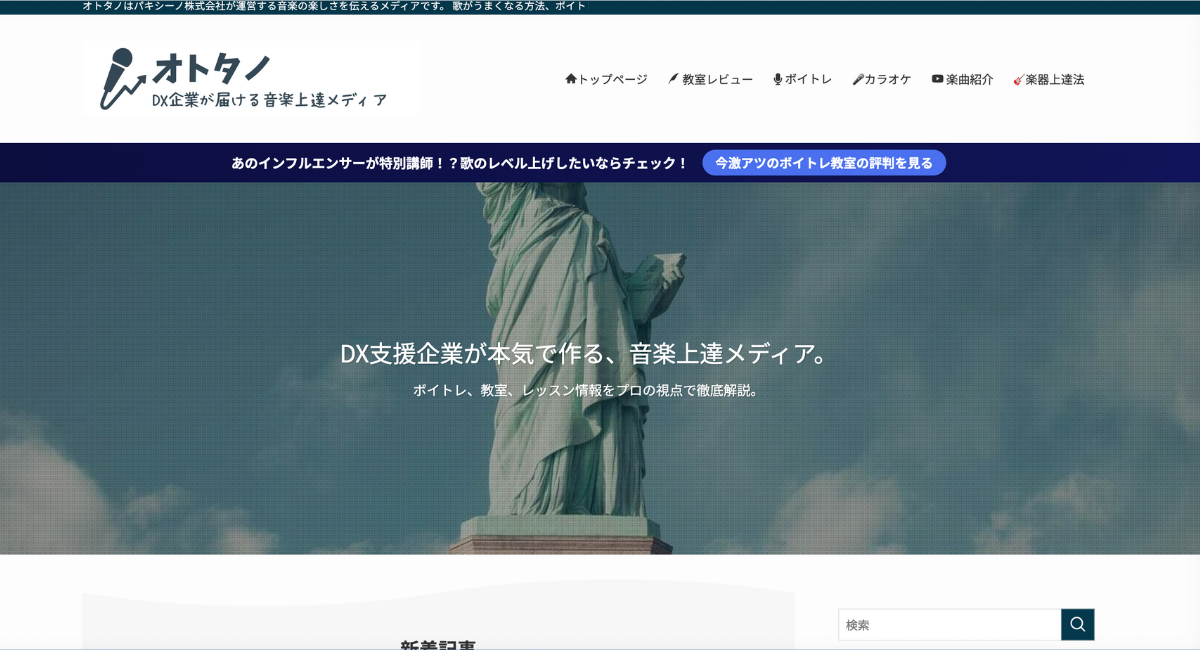The width and height of the screenshot is (1200, 650).
Task: Click the あのインフルエンサーが特別講師 announcement text
Action: coord(459,163)
